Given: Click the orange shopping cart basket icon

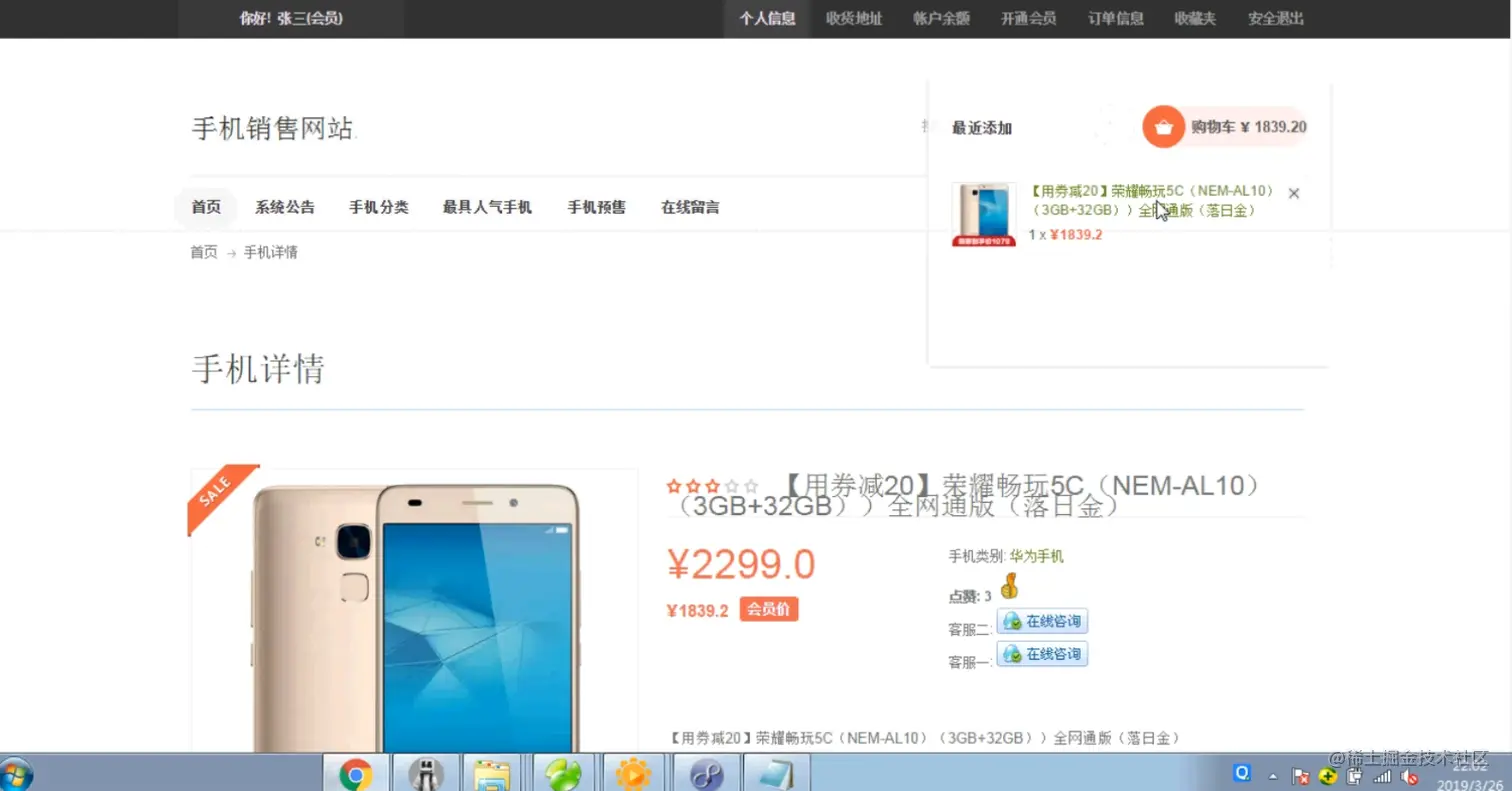Looking at the screenshot, I should click(1163, 127).
